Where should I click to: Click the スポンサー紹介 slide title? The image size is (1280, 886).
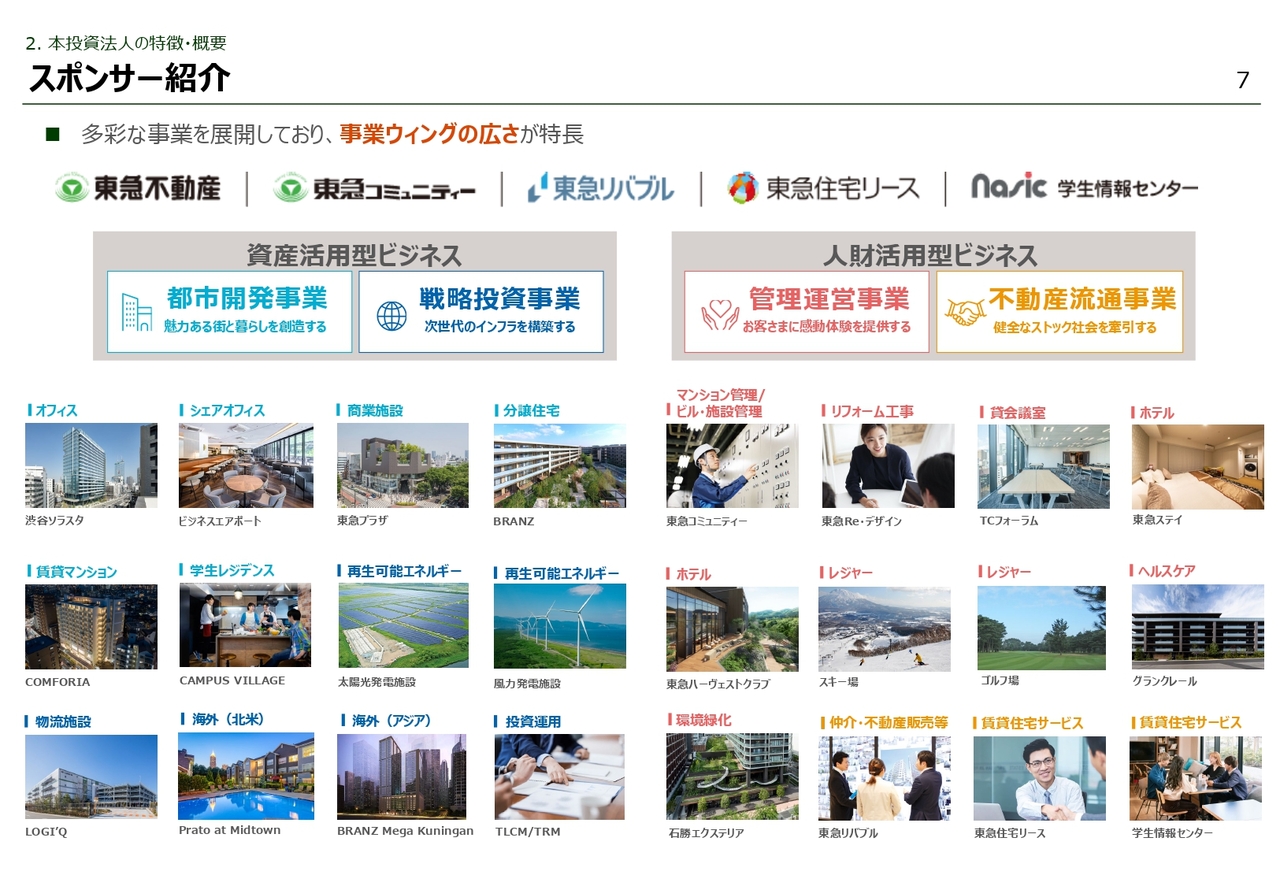point(129,77)
